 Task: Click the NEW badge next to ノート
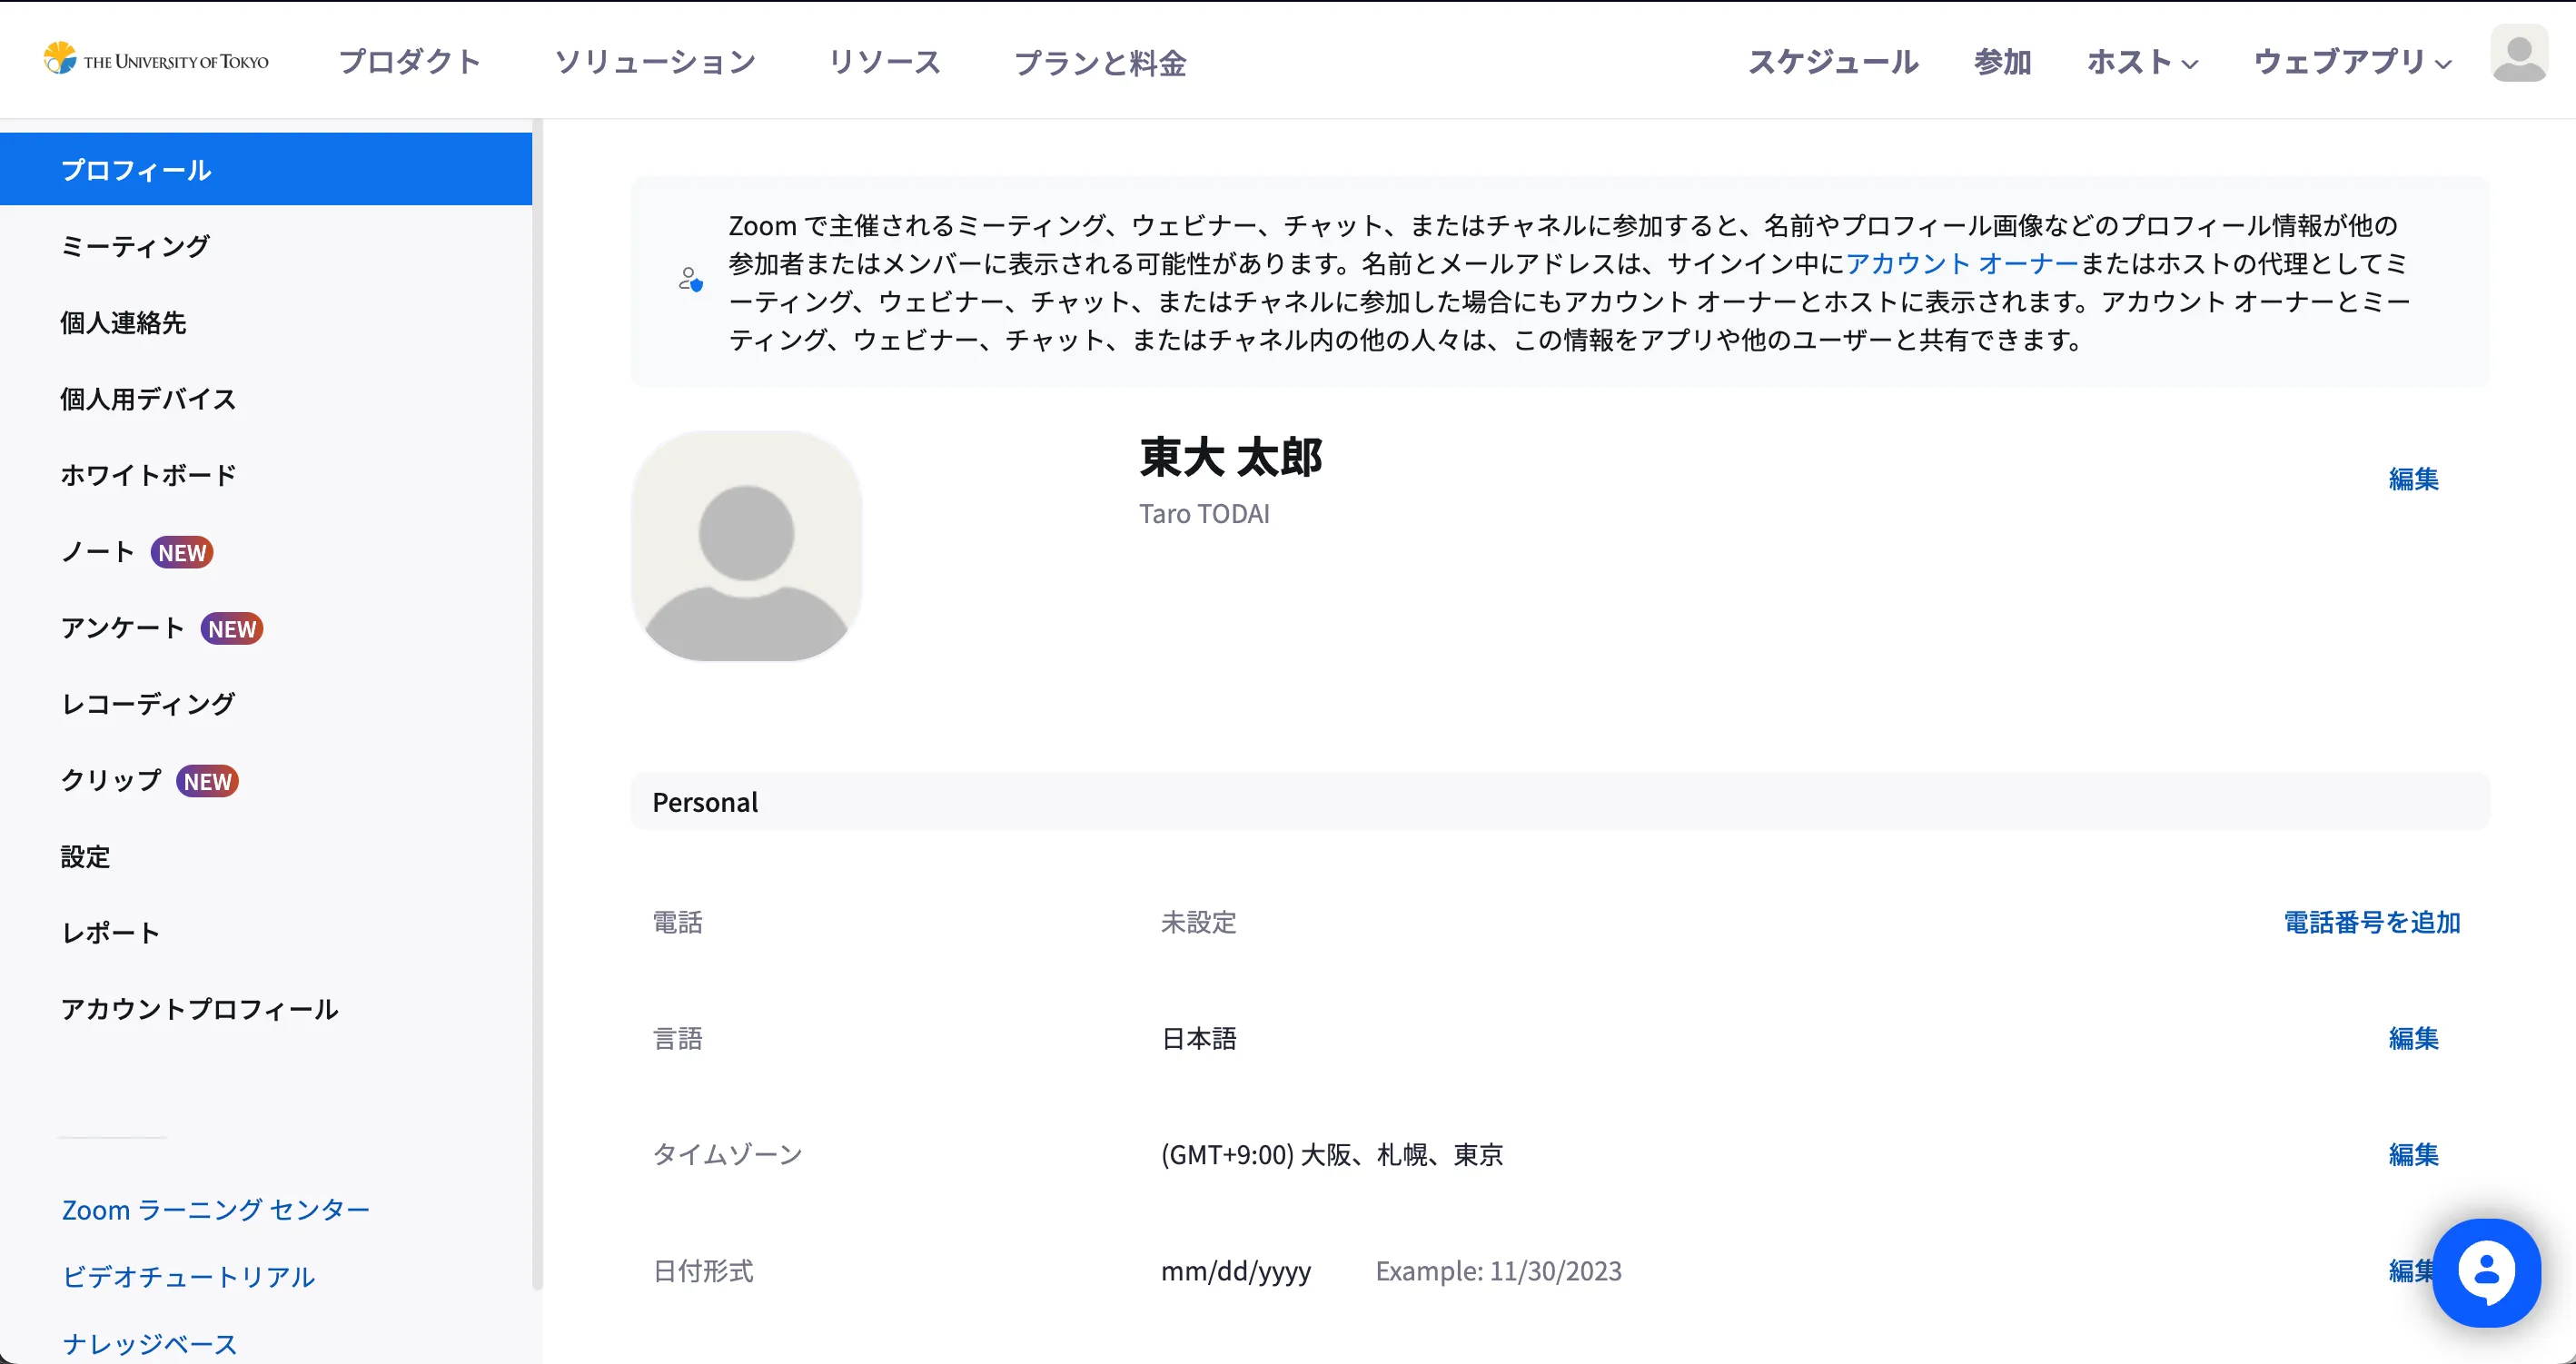click(x=182, y=553)
